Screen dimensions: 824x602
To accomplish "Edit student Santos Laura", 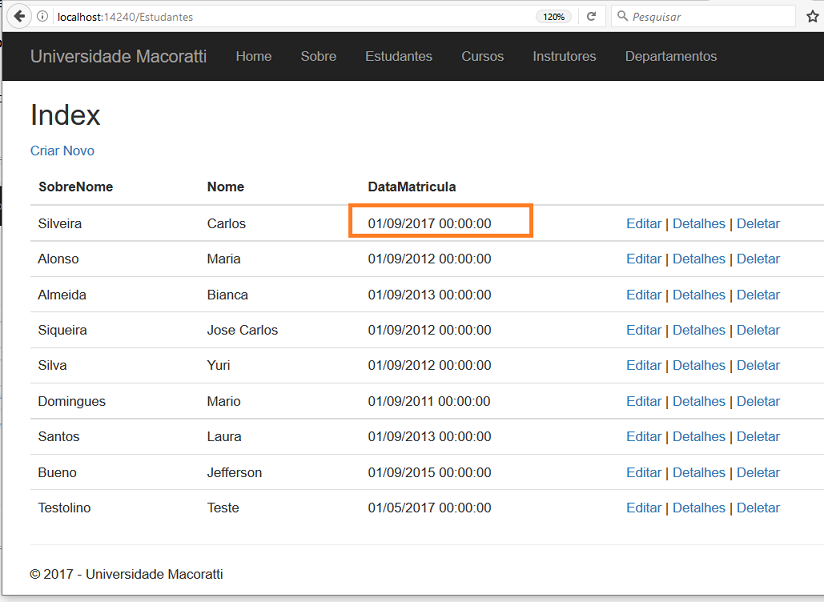I will tap(644, 437).
